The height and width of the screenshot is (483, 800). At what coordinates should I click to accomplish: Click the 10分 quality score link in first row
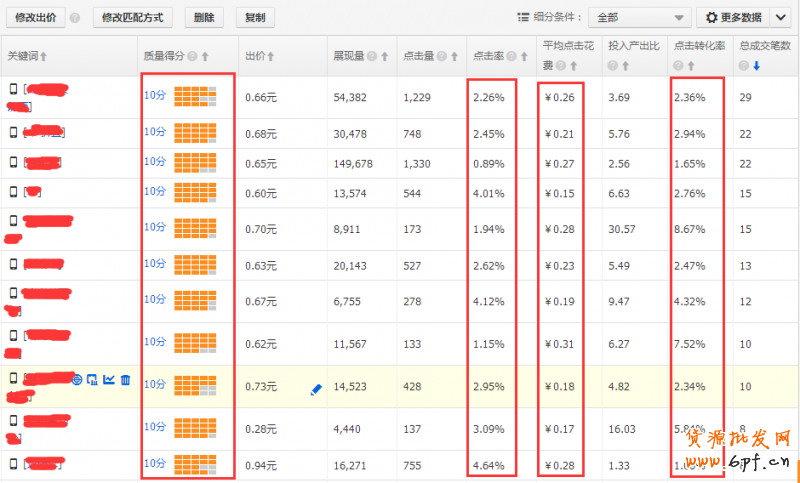tap(154, 96)
